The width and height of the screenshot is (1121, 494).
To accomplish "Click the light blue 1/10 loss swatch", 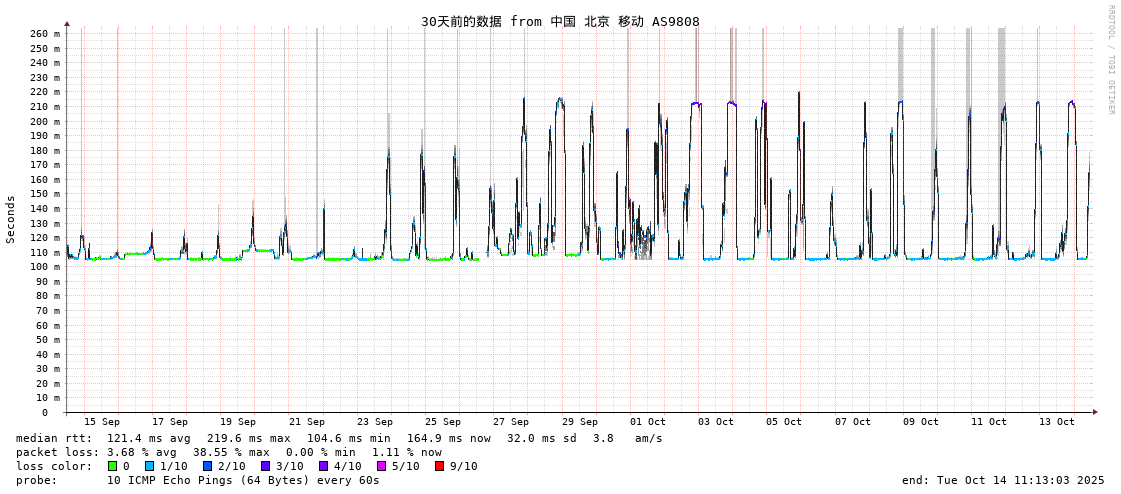I will point(150,466).
